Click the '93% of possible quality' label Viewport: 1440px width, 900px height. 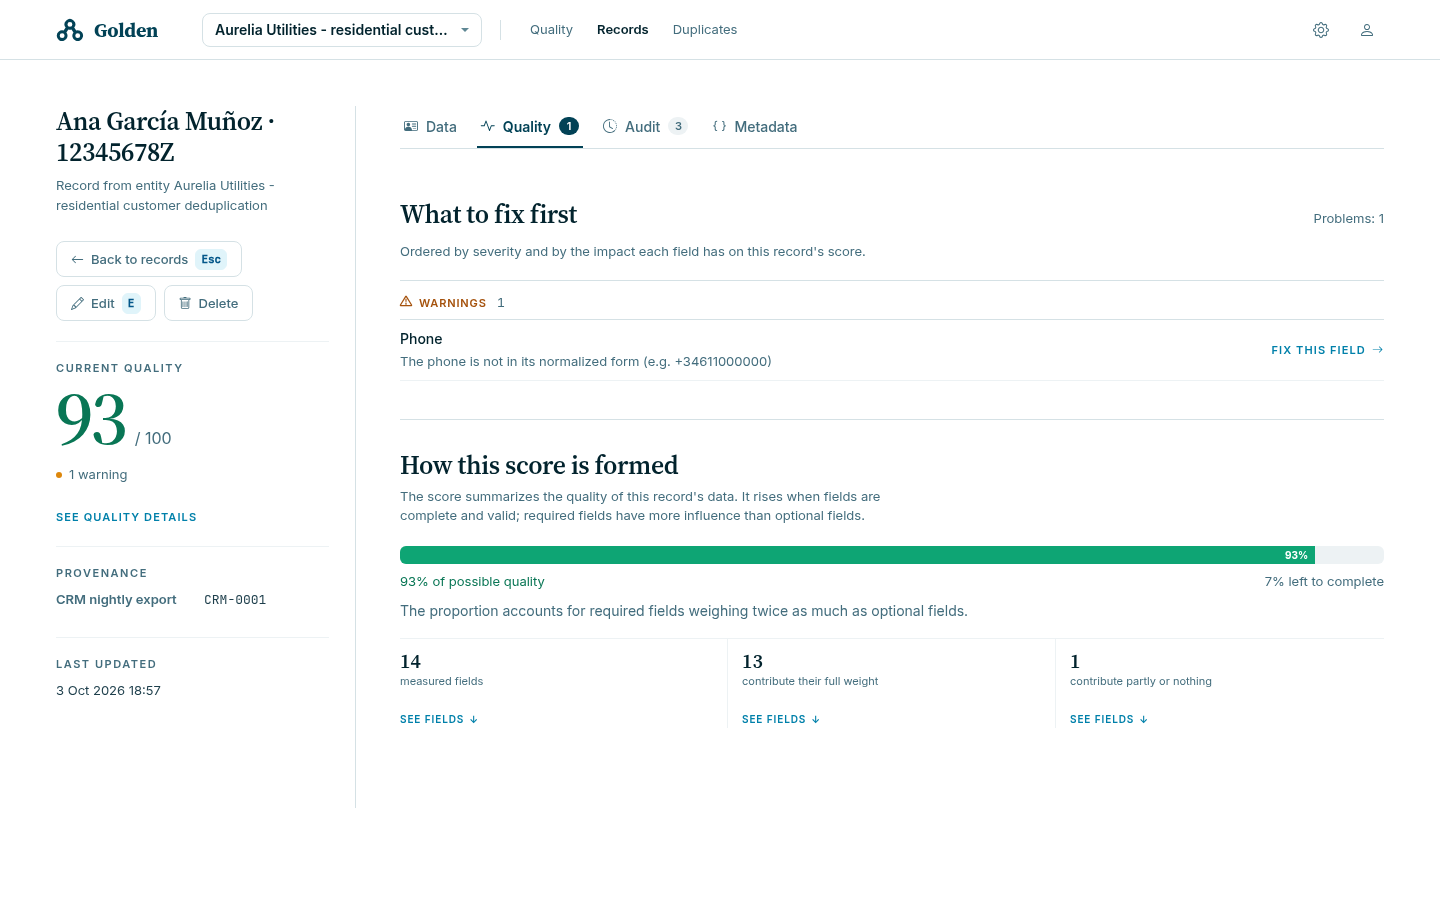[x=472, y=582]
